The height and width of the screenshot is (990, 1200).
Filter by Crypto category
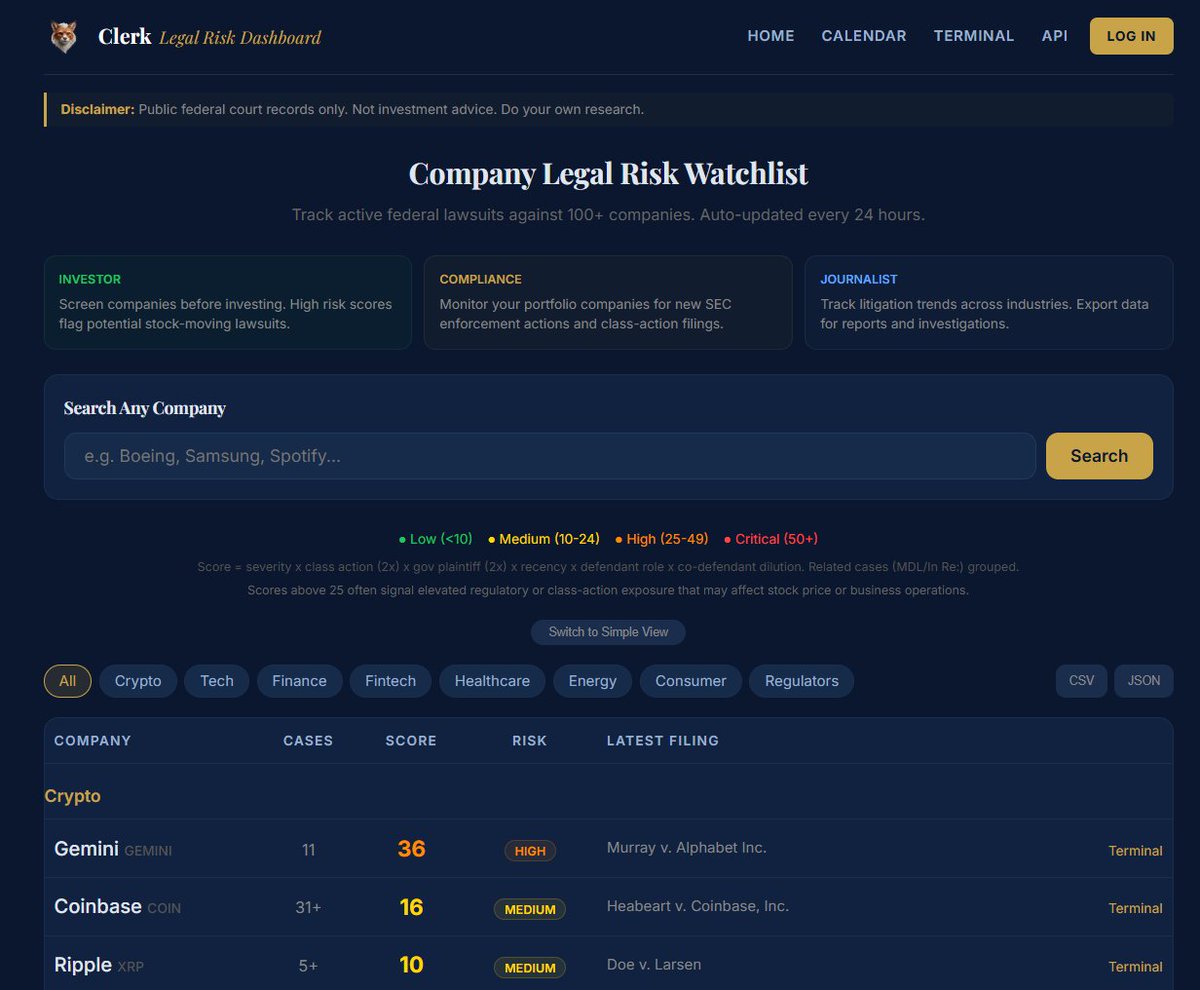138,681
